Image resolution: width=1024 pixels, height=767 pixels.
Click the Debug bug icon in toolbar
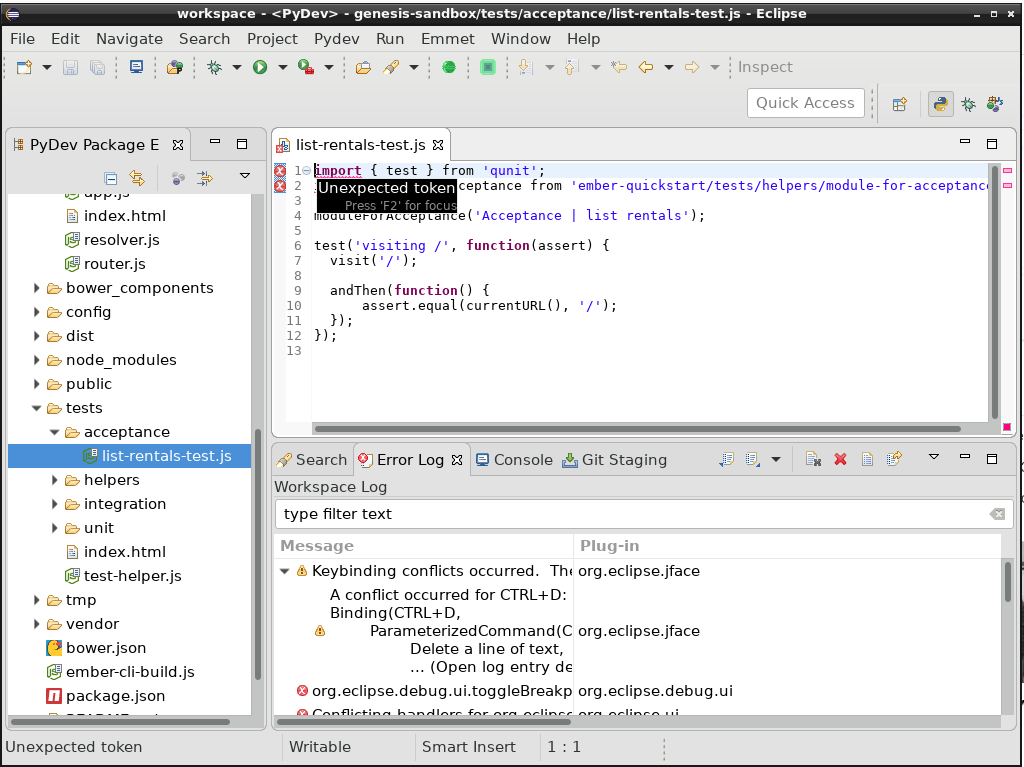[214, 67]
